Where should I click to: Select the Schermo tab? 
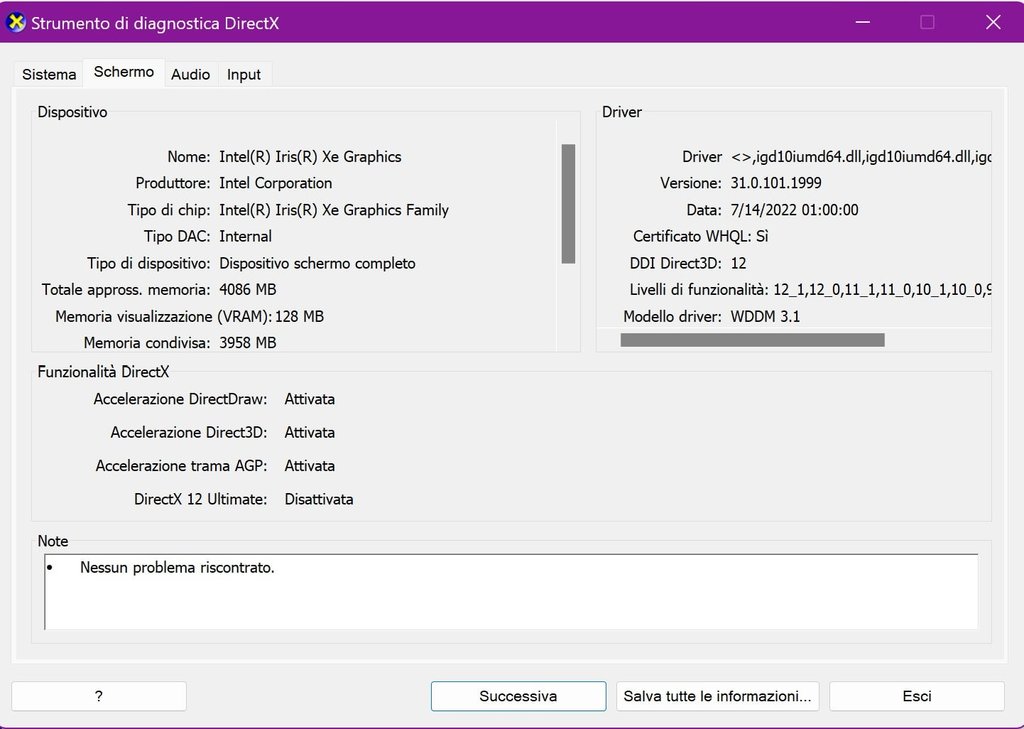(123, 72)
